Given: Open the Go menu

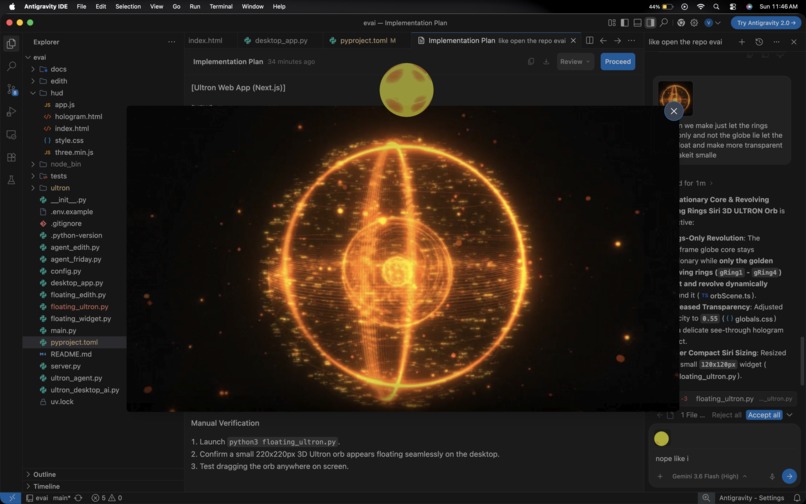Looking at the screenshot, I should [x=176, y=7].
